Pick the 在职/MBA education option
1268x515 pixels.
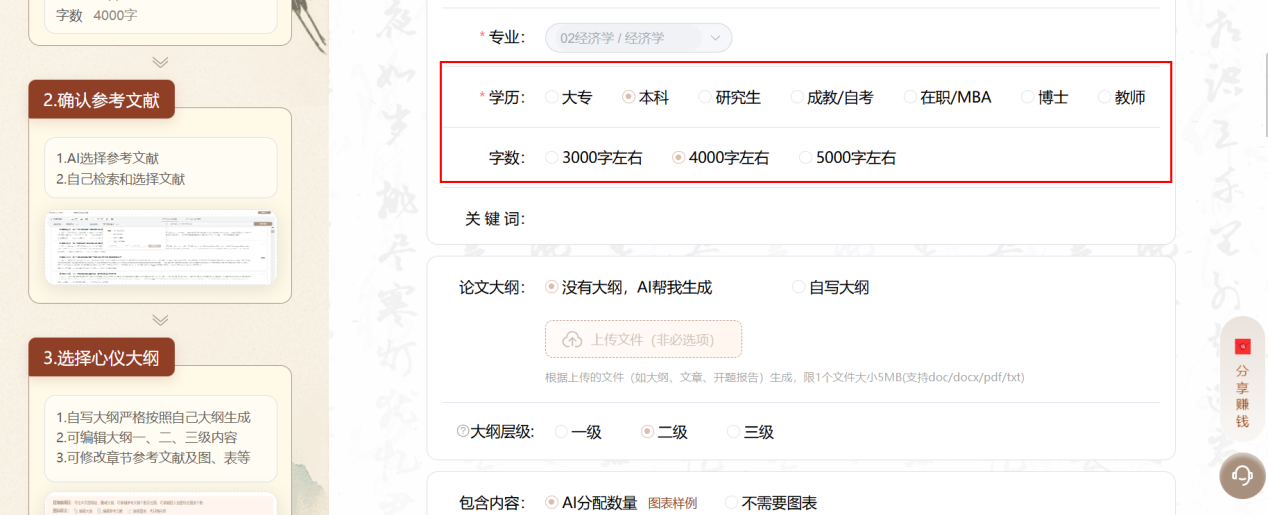910,97
